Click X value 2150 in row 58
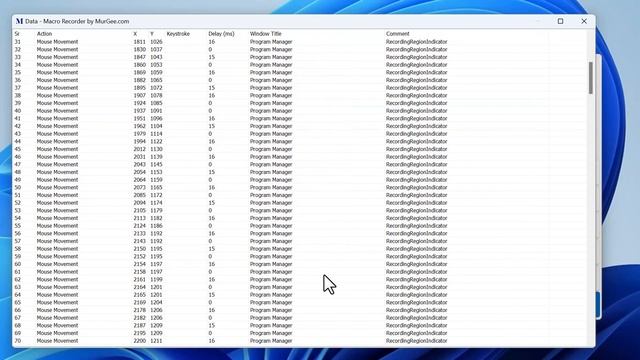This screenshot has height=360, width=640. click(x=140, y=249)
